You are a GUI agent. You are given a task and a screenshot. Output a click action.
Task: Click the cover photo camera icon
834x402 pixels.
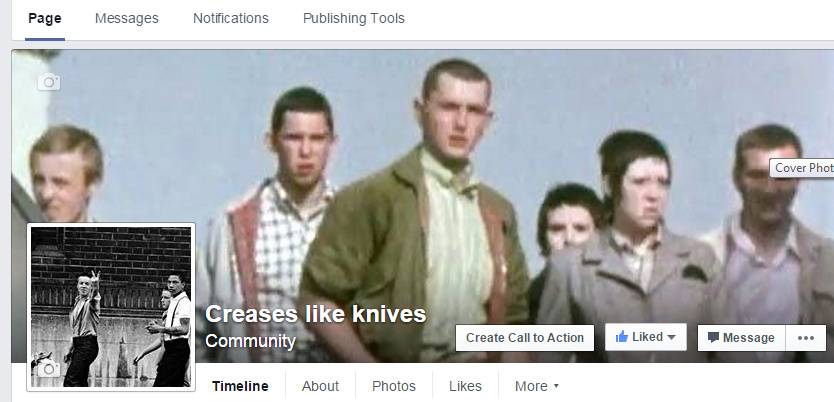(x=49, y=82)
